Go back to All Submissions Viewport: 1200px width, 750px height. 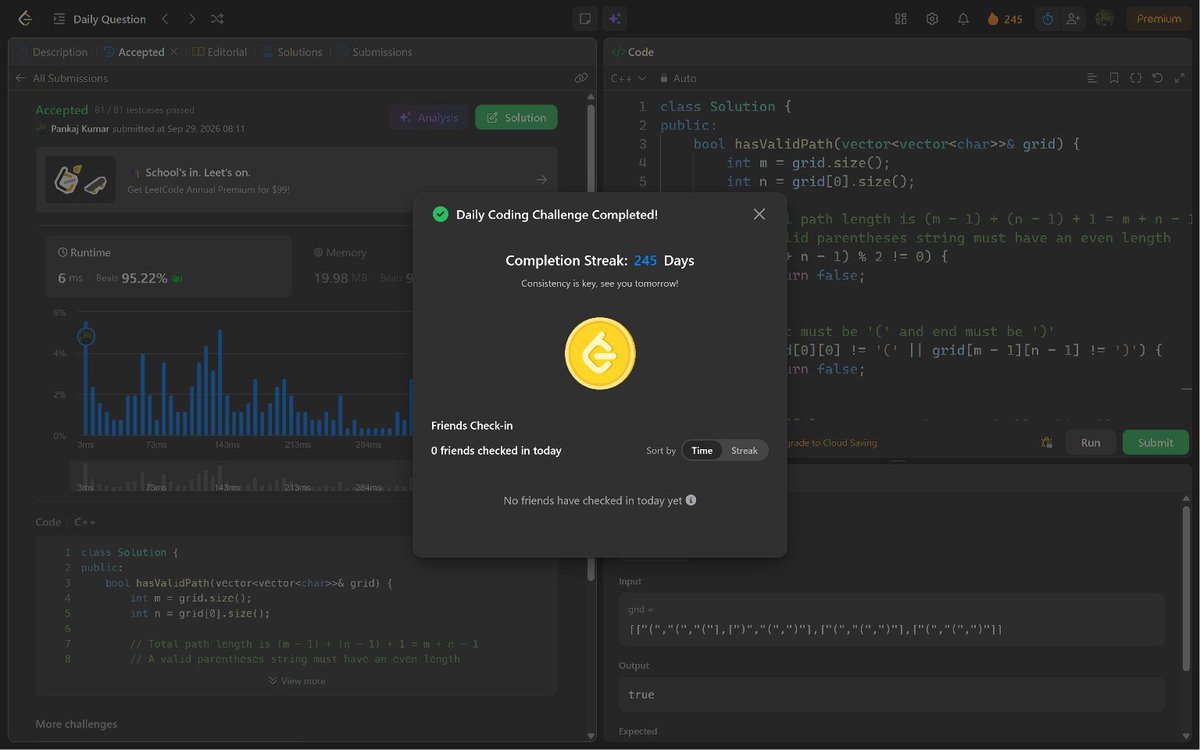(x=61, y=78)
